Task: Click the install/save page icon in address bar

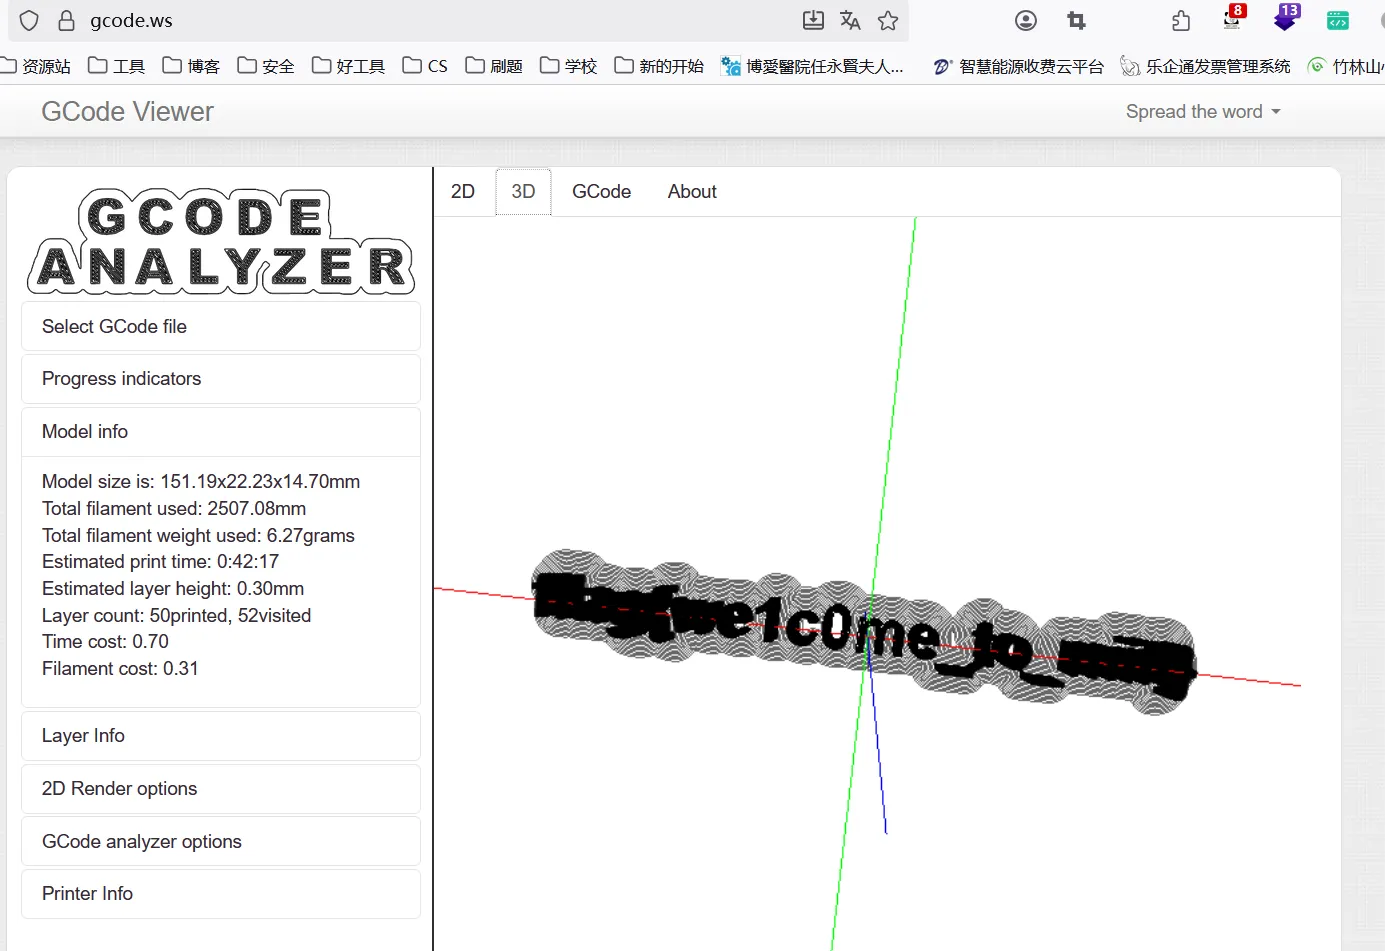Action: click(x=813, y=20)
